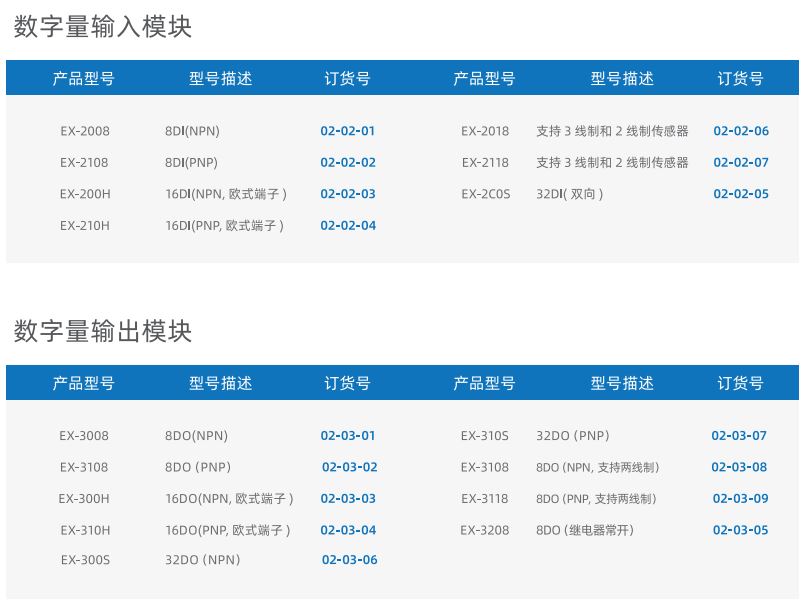Image resolution: width=806 pixels, height=602 pixels.
Task: Open order link 02-03-05
Action: tap(740, 530)
